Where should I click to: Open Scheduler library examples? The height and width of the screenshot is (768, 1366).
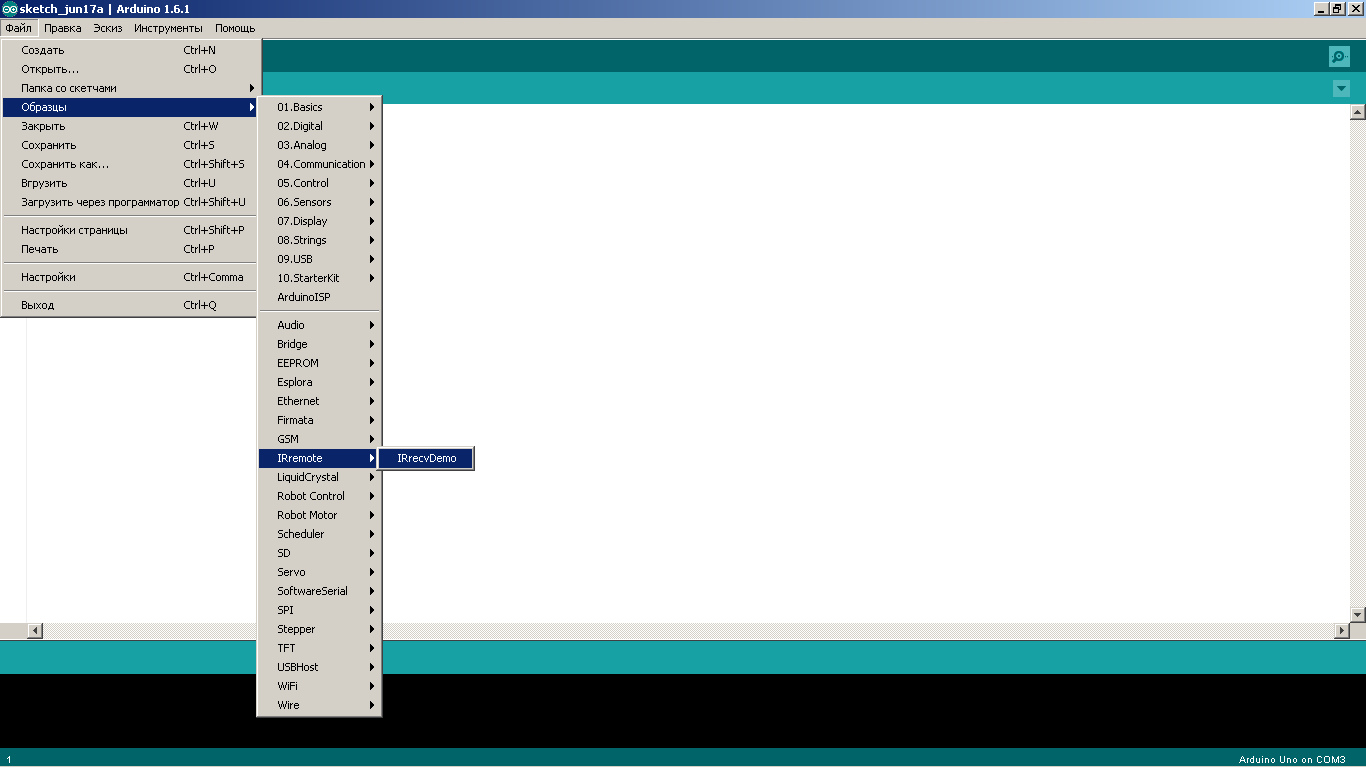click(x=319, y=534)
